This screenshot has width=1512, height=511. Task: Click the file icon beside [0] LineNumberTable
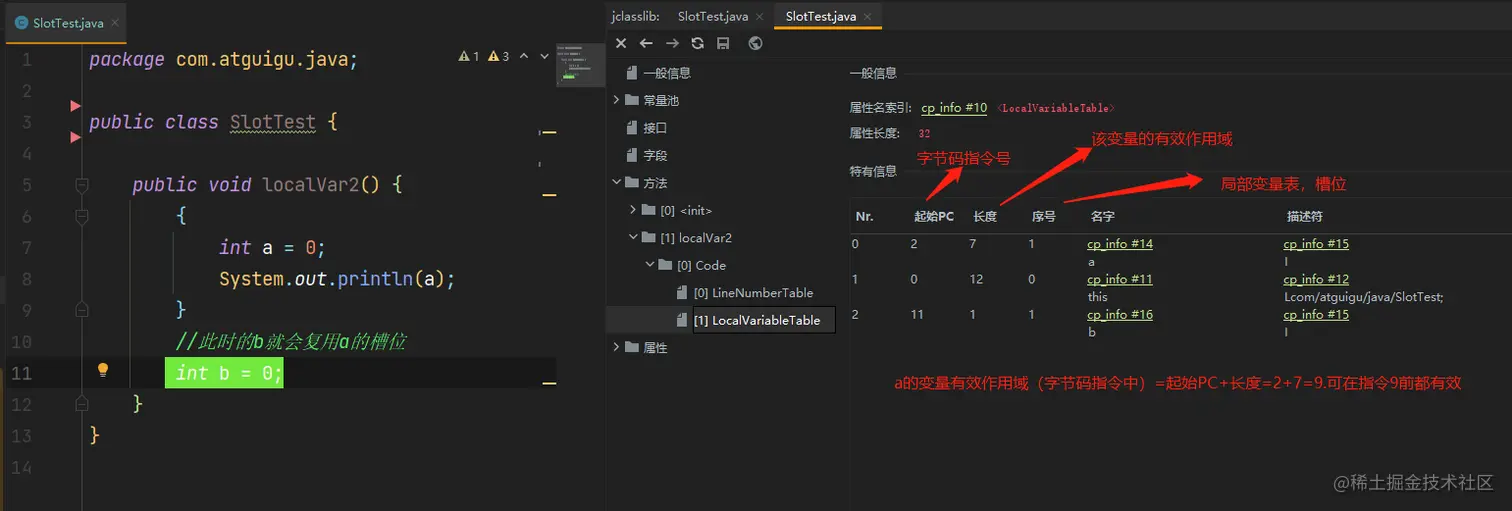pos(684,293)
